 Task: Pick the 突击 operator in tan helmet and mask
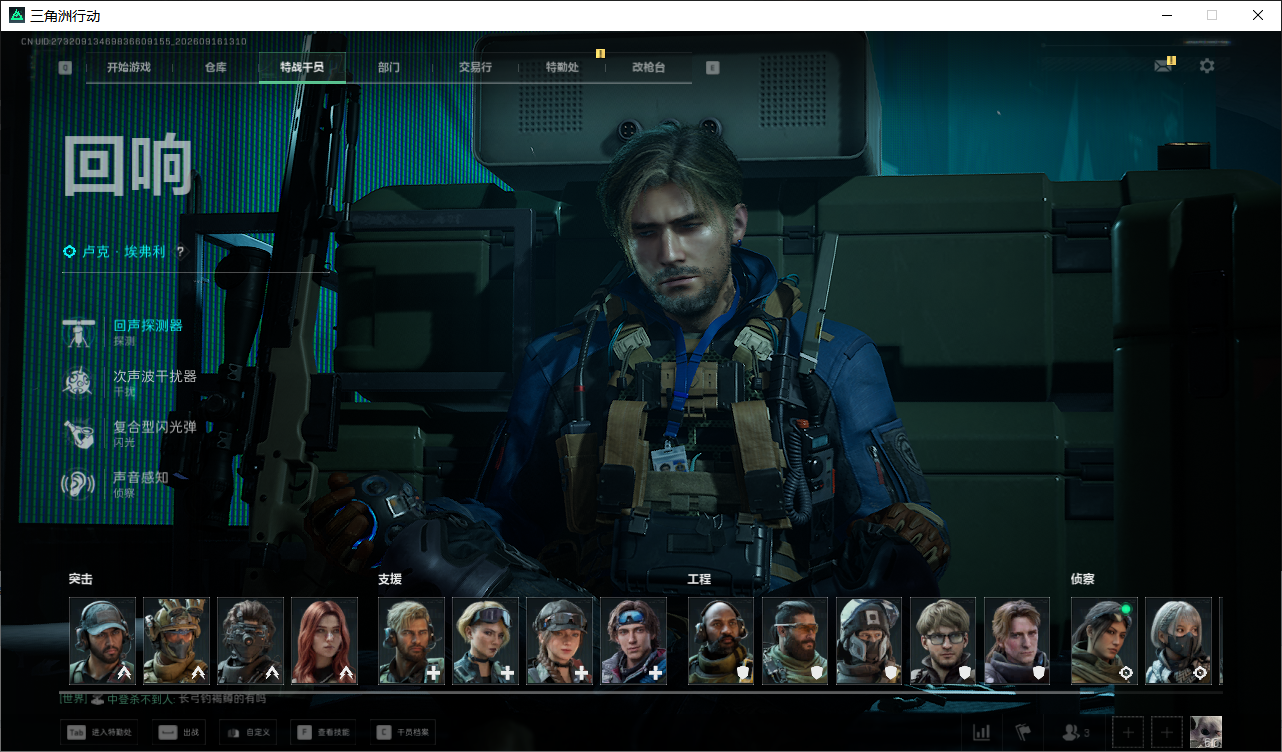(176, 641)
